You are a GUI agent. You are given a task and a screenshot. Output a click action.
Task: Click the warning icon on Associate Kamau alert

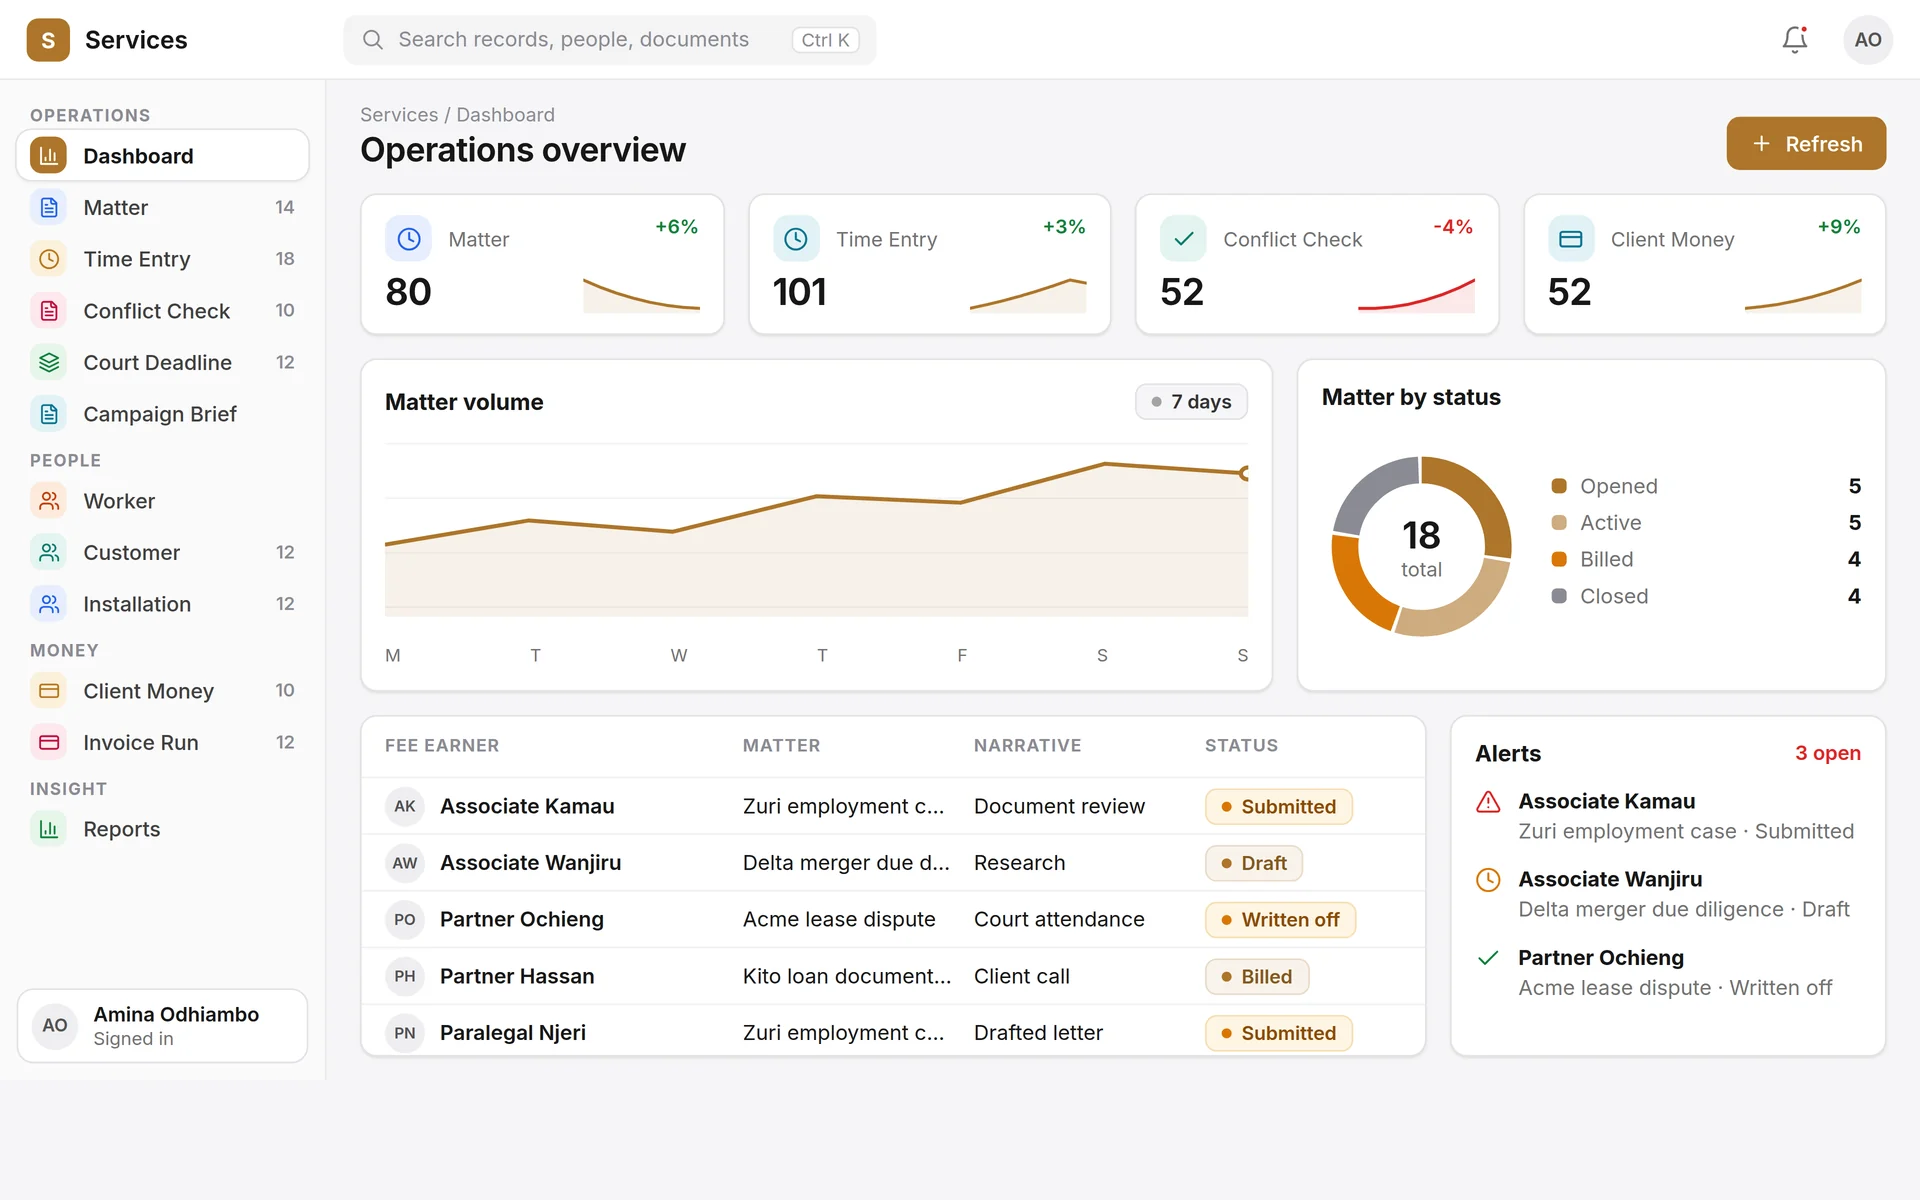pos(1488,802)
